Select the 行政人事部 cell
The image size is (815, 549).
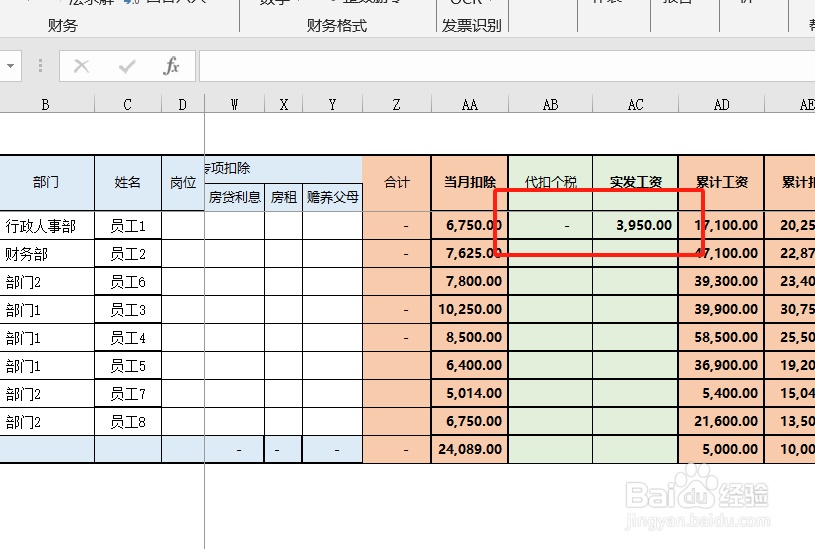pyautogui.click(x=47, y=226)
